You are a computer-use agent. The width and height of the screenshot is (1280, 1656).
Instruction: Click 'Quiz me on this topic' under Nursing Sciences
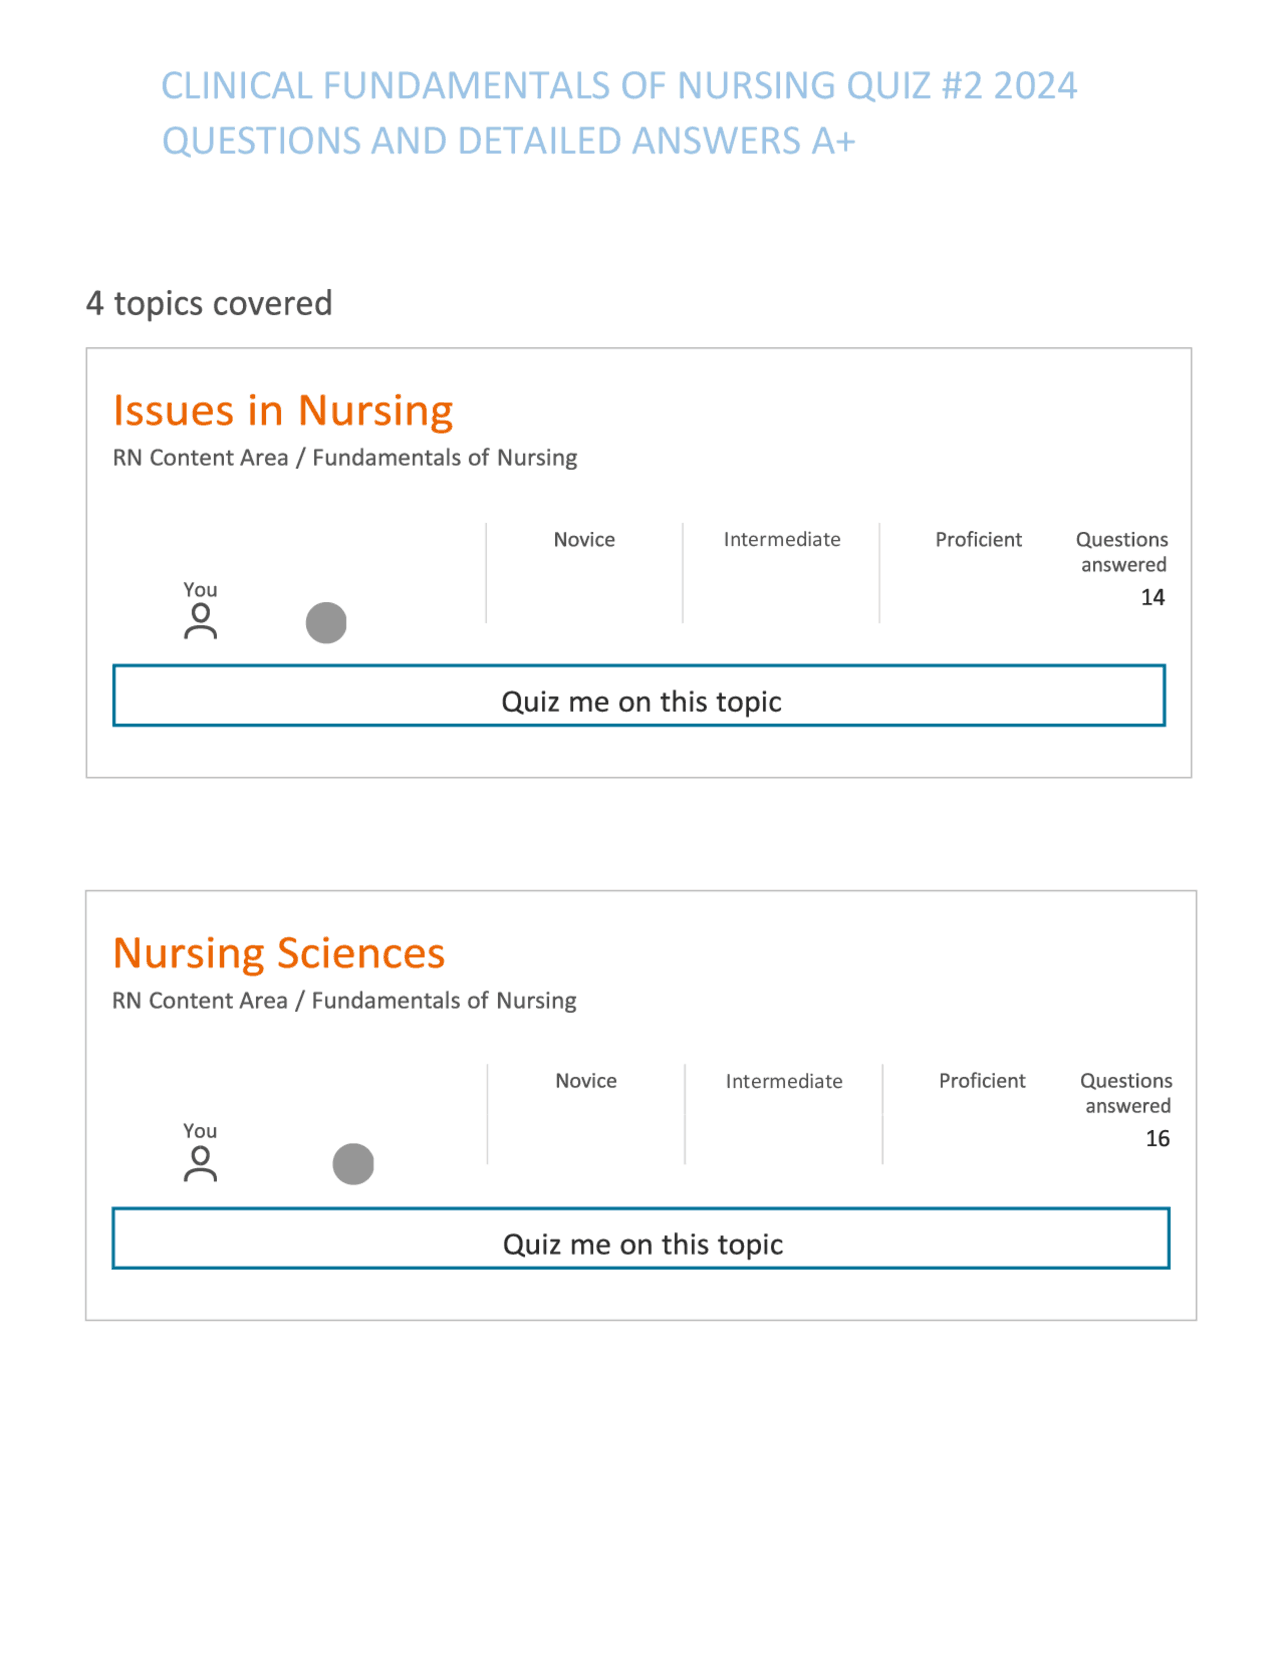[640, 1241]
